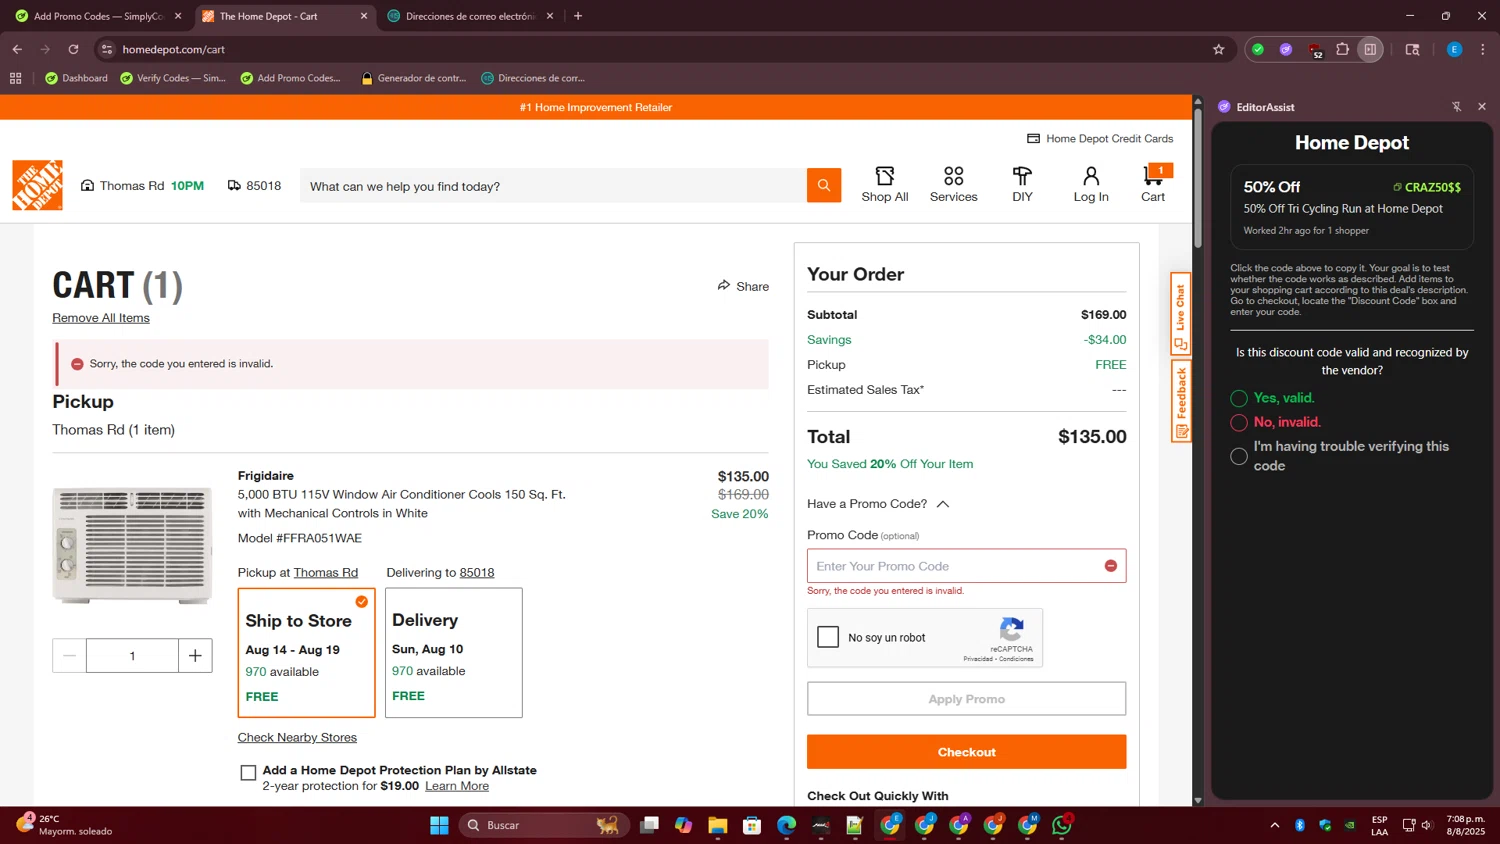
Task: Click the orange search magnifier button
Action: (x=824, y=185)
